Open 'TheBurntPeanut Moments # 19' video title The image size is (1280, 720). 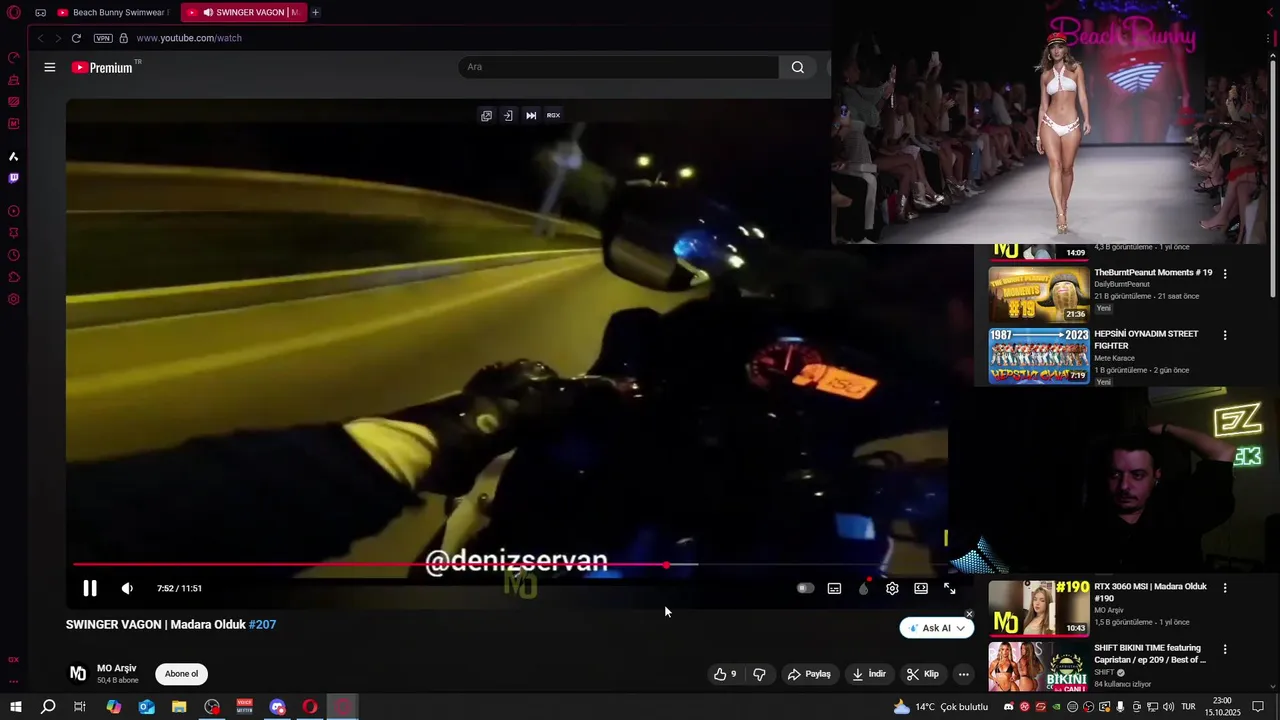click(x=1153, y=273)
